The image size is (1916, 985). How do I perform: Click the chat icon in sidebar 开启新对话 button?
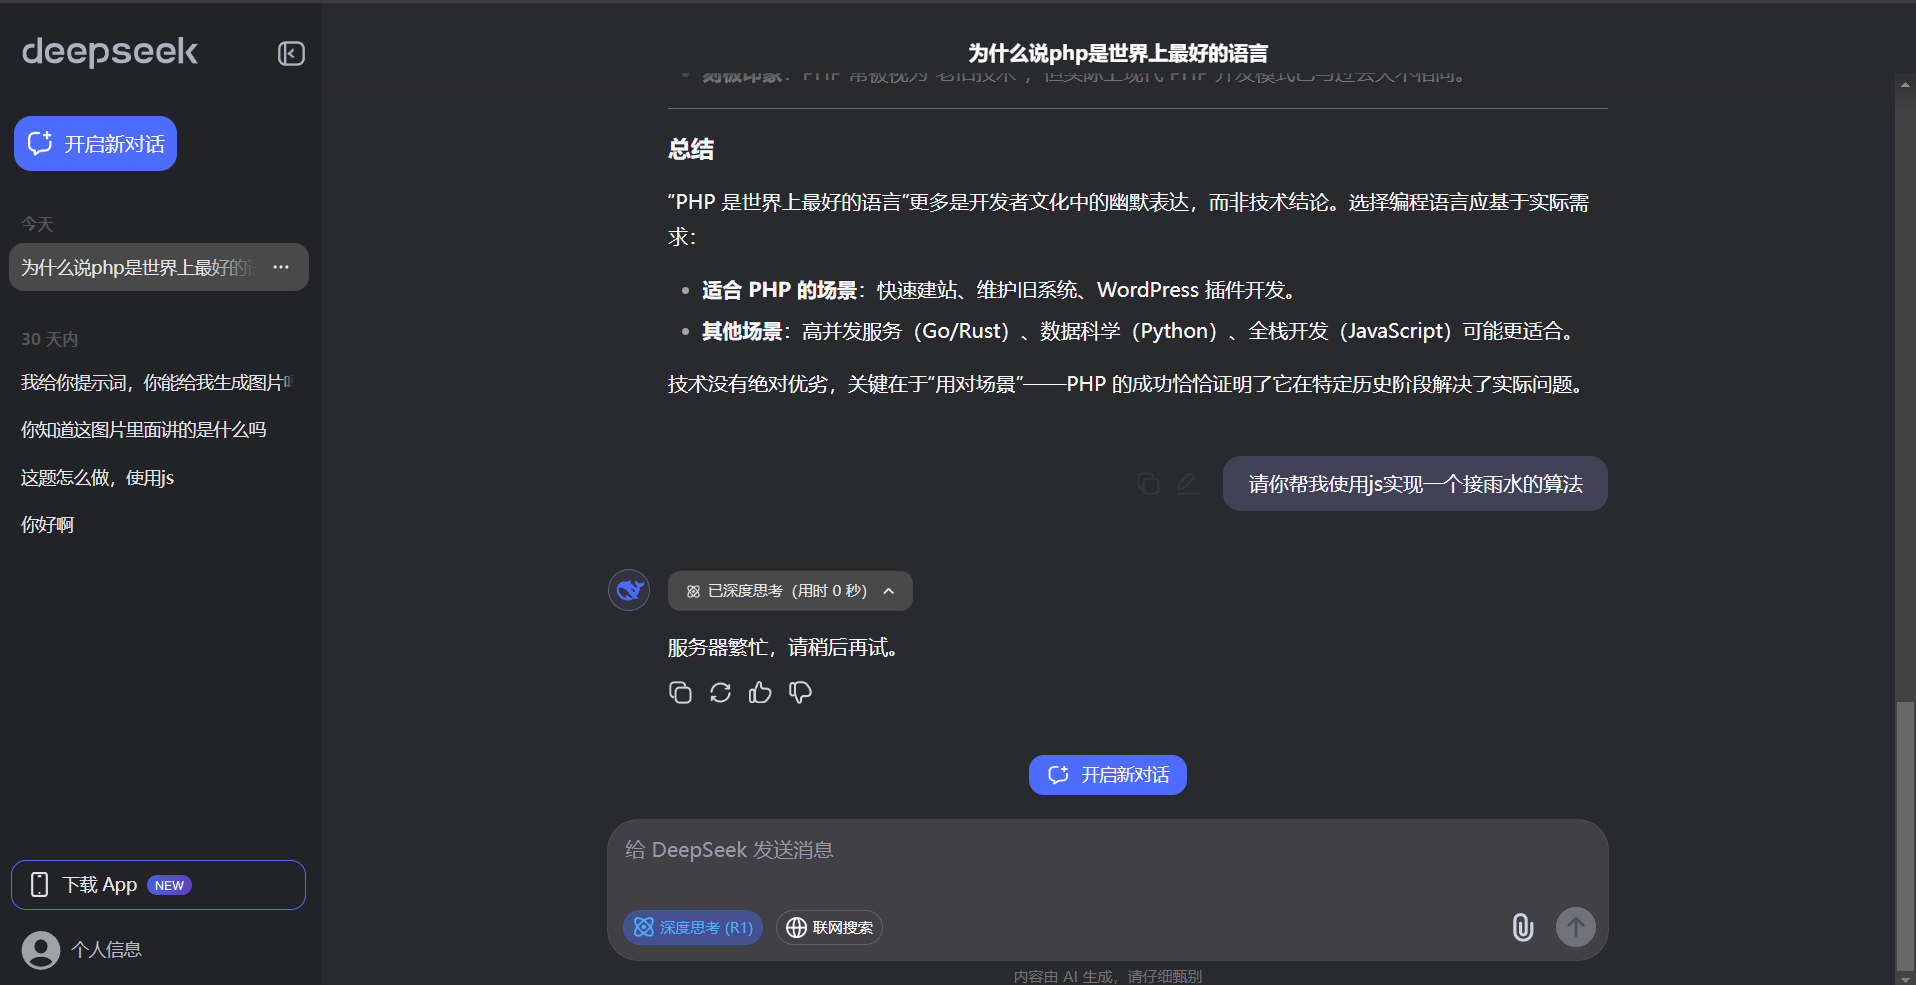[x=40, y=144]
